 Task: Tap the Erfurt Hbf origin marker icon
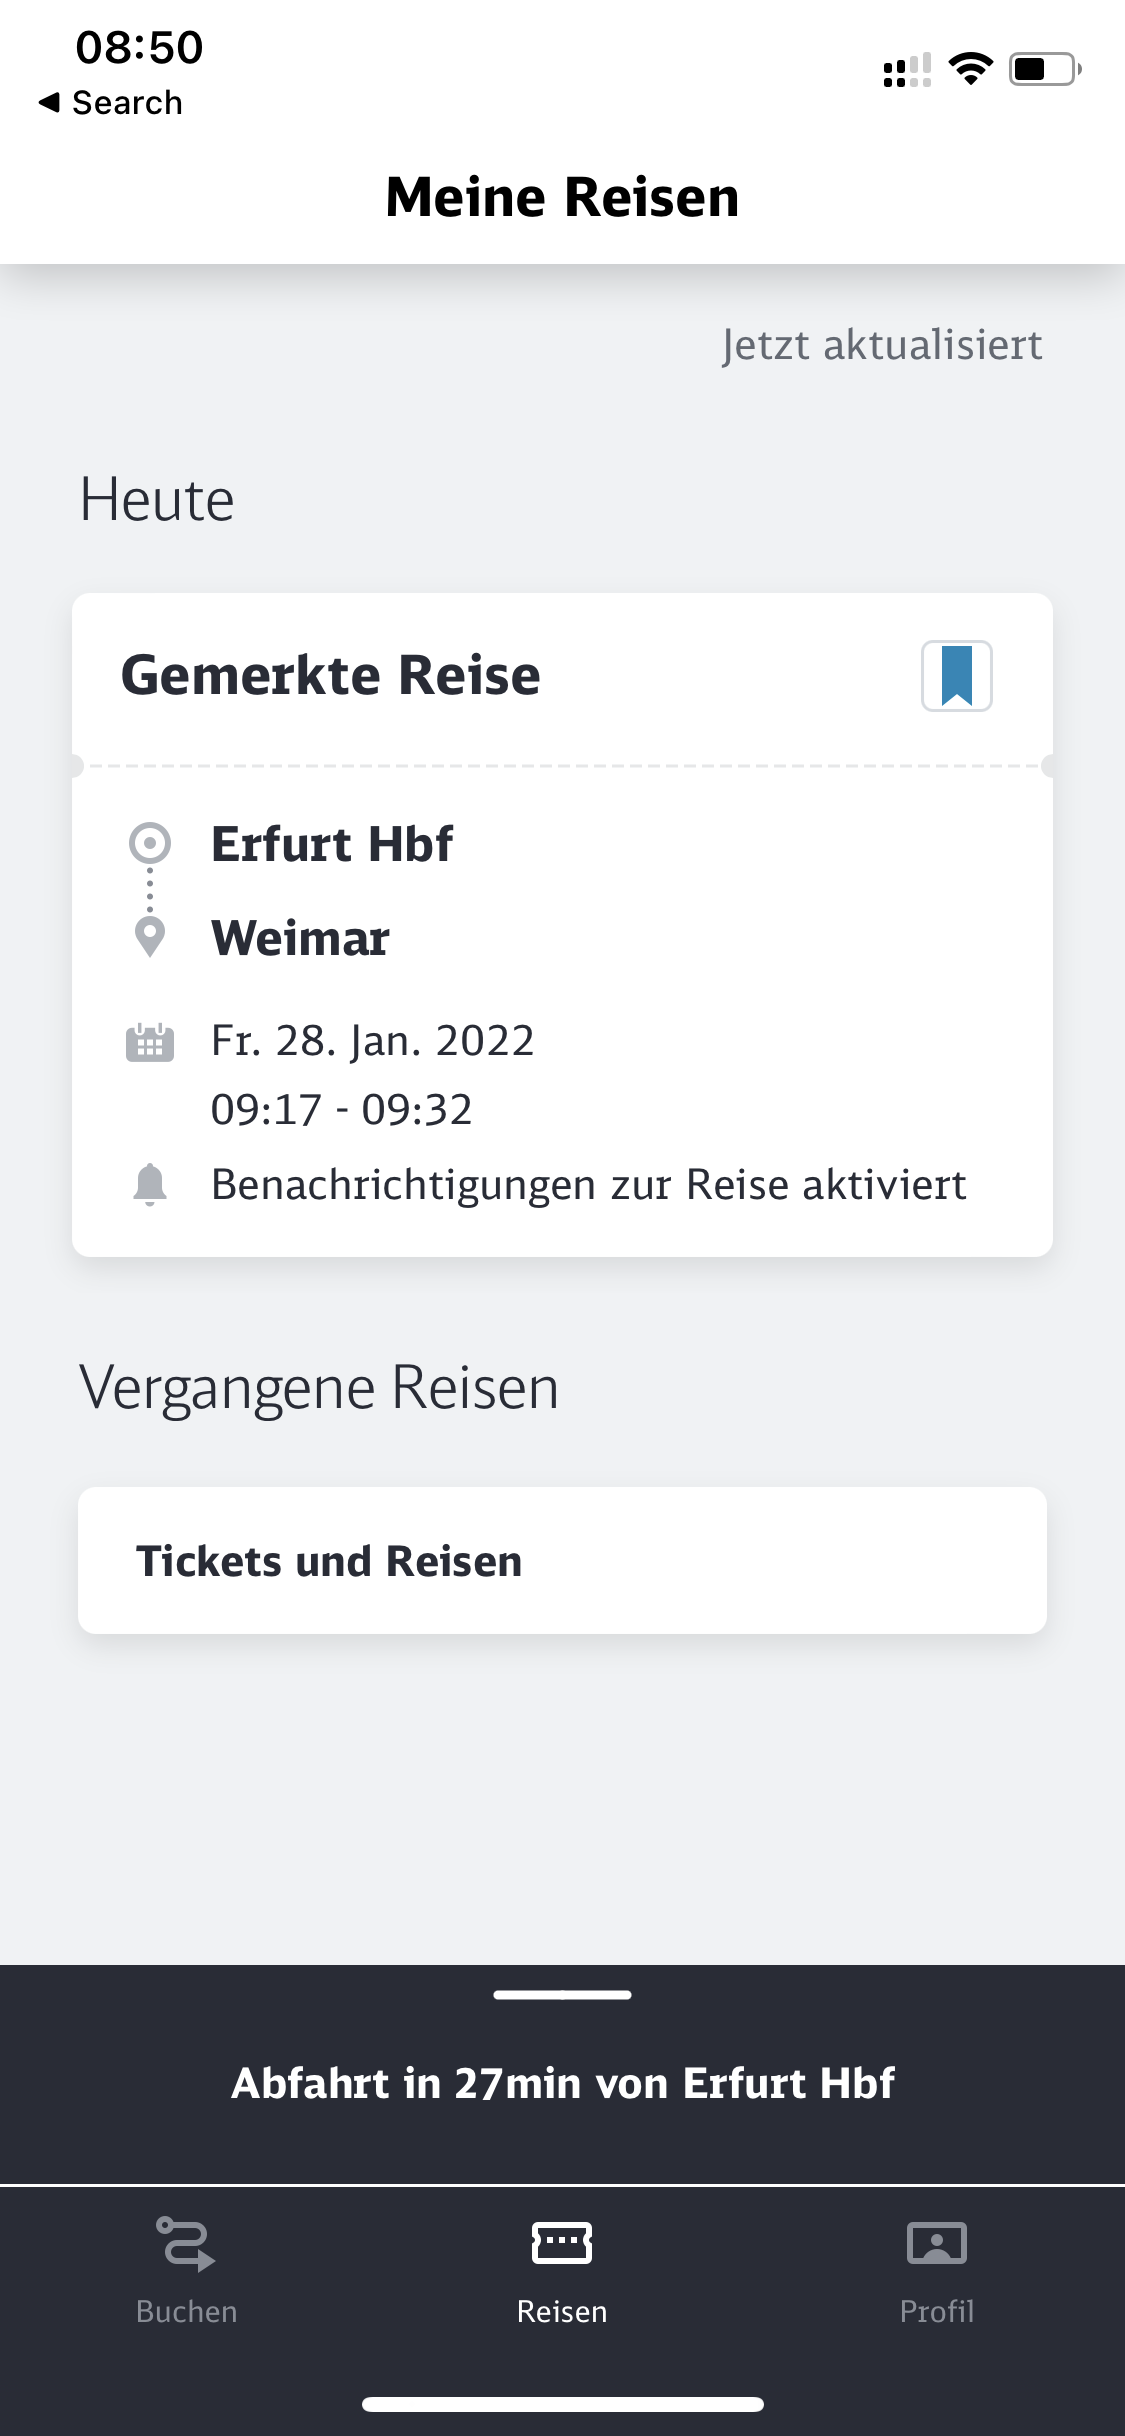coord(150,844)
